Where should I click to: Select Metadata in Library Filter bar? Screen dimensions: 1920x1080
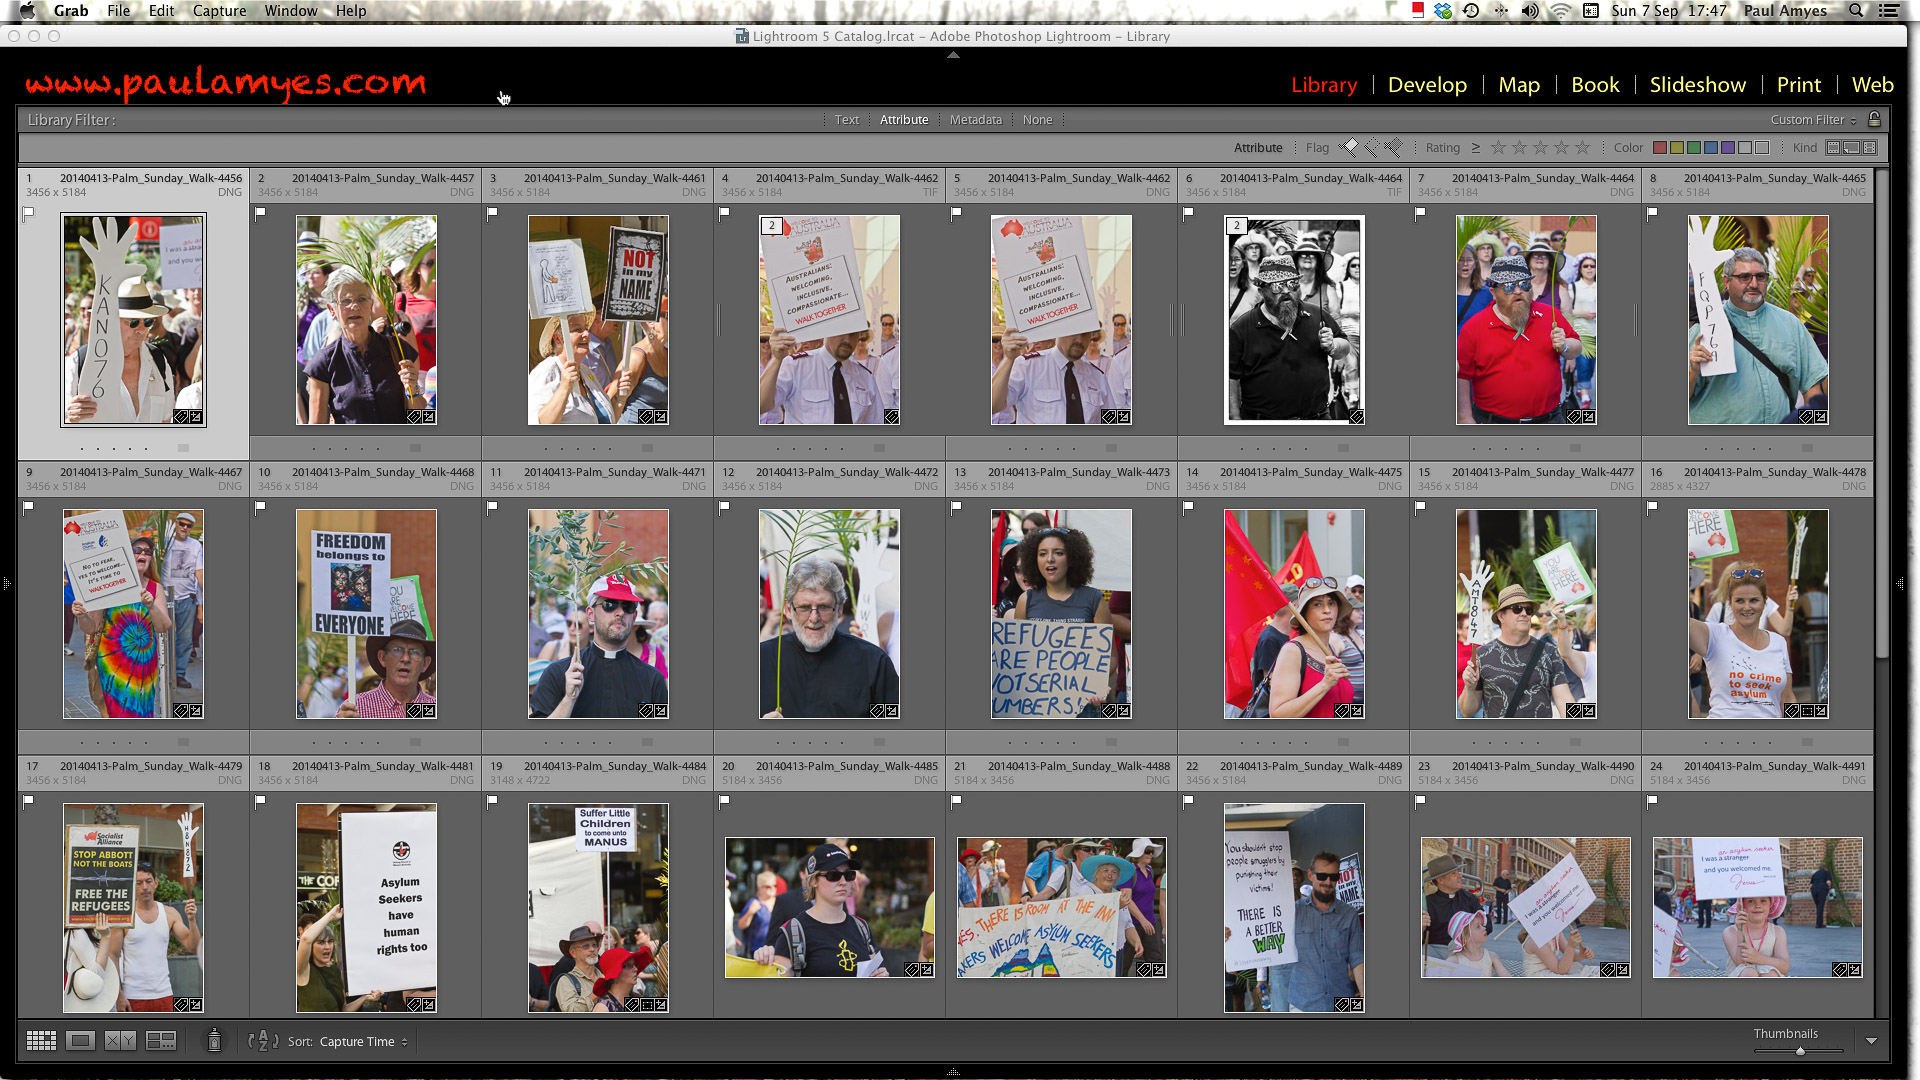tap(975, 119)
